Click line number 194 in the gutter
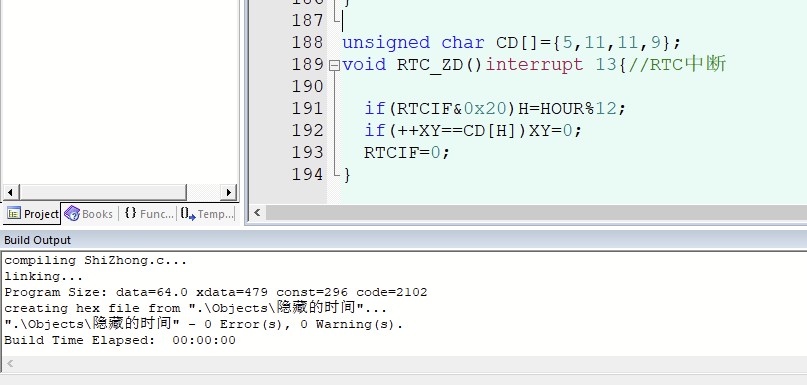The width and height of the screenshot is (807, 385). [x=307, y=174]
